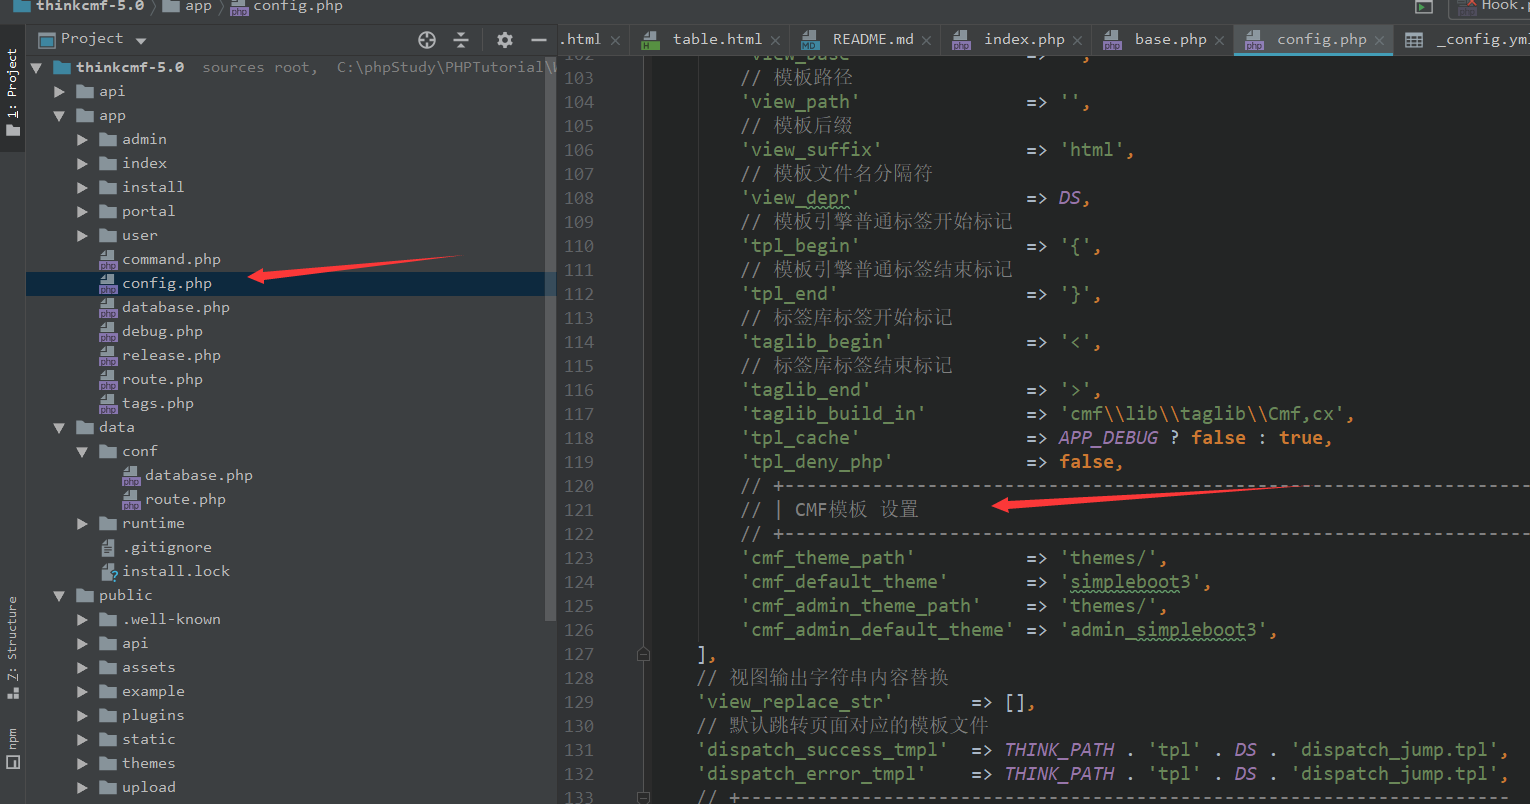Click the run icon at top right toolbar
This screenshot has height=804, width=1530.
coord(1423,8)
